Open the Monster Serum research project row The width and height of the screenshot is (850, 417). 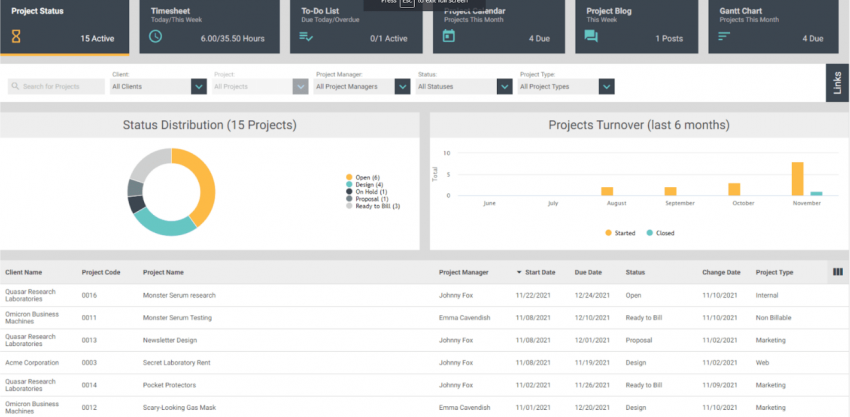click(x=179, y=296)
